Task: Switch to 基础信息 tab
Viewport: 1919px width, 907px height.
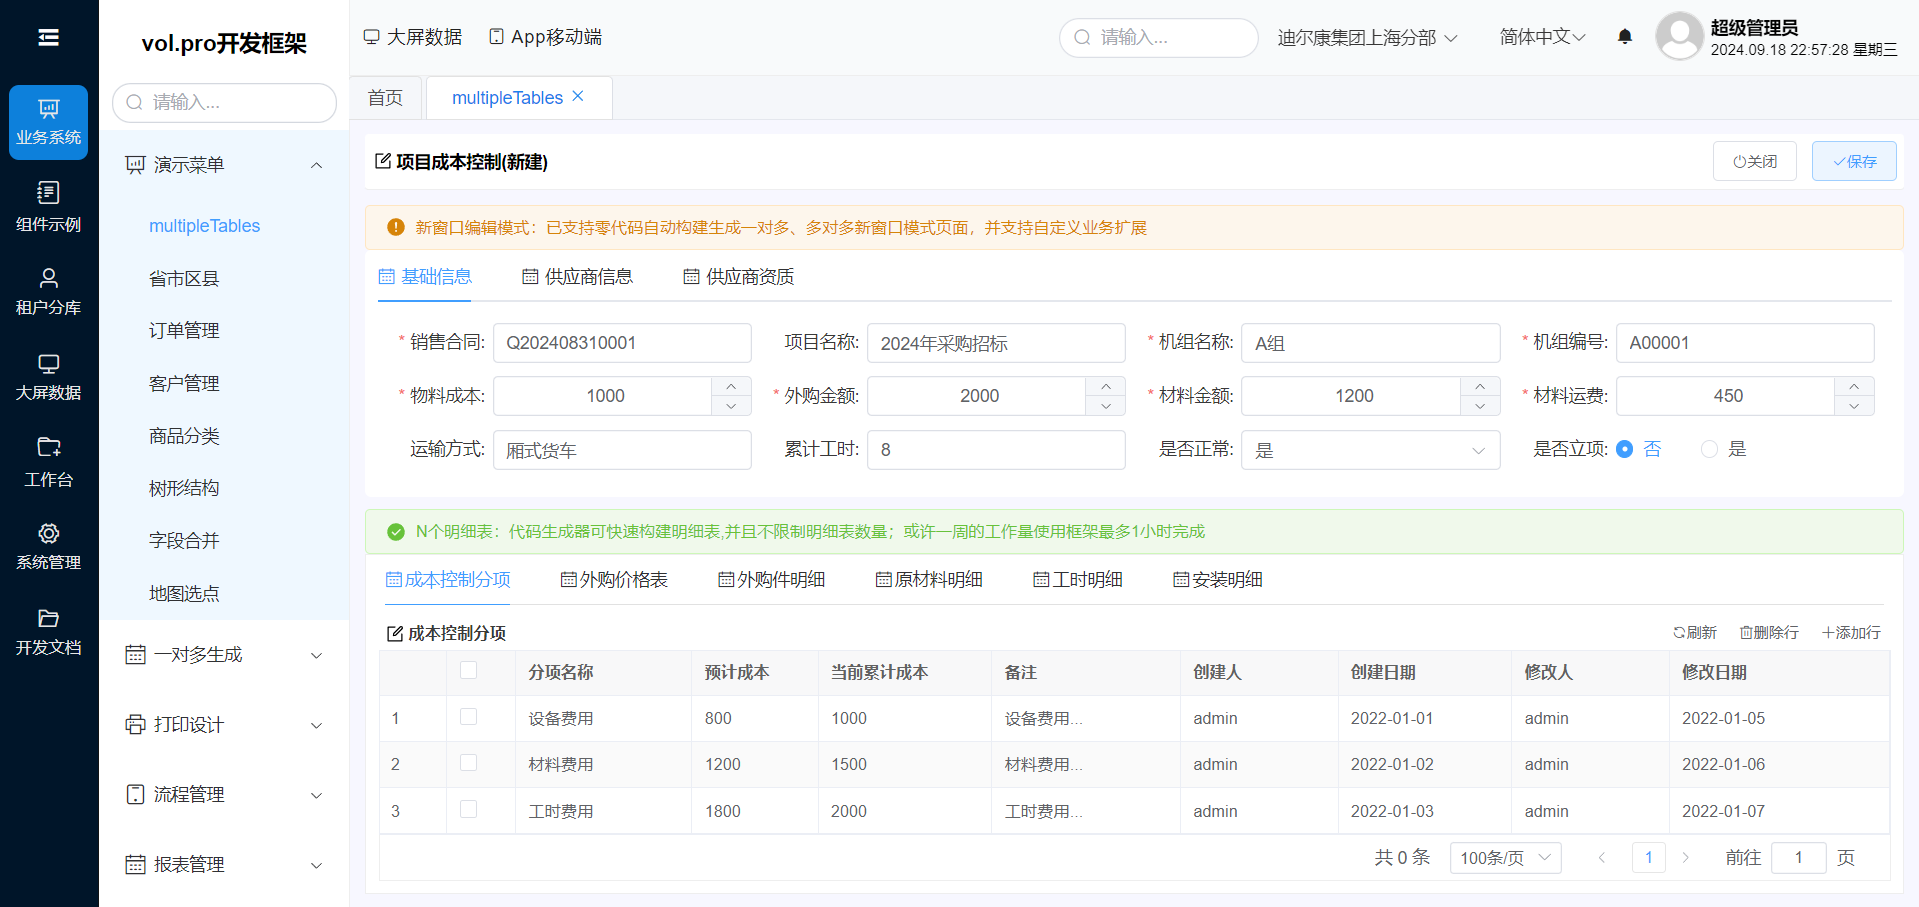Action: click(425, 277)
